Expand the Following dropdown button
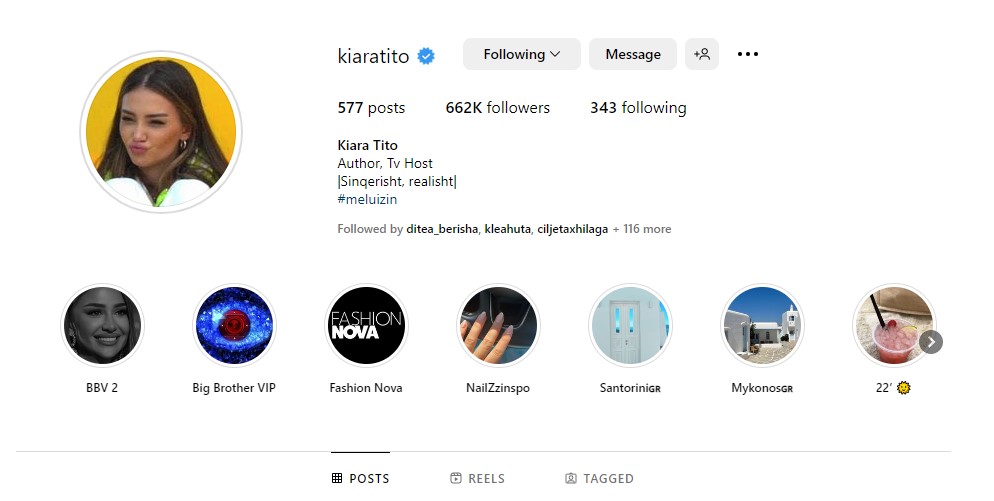Image resolution: width=994 pixels, height=501 pixels. pos(522,55)
